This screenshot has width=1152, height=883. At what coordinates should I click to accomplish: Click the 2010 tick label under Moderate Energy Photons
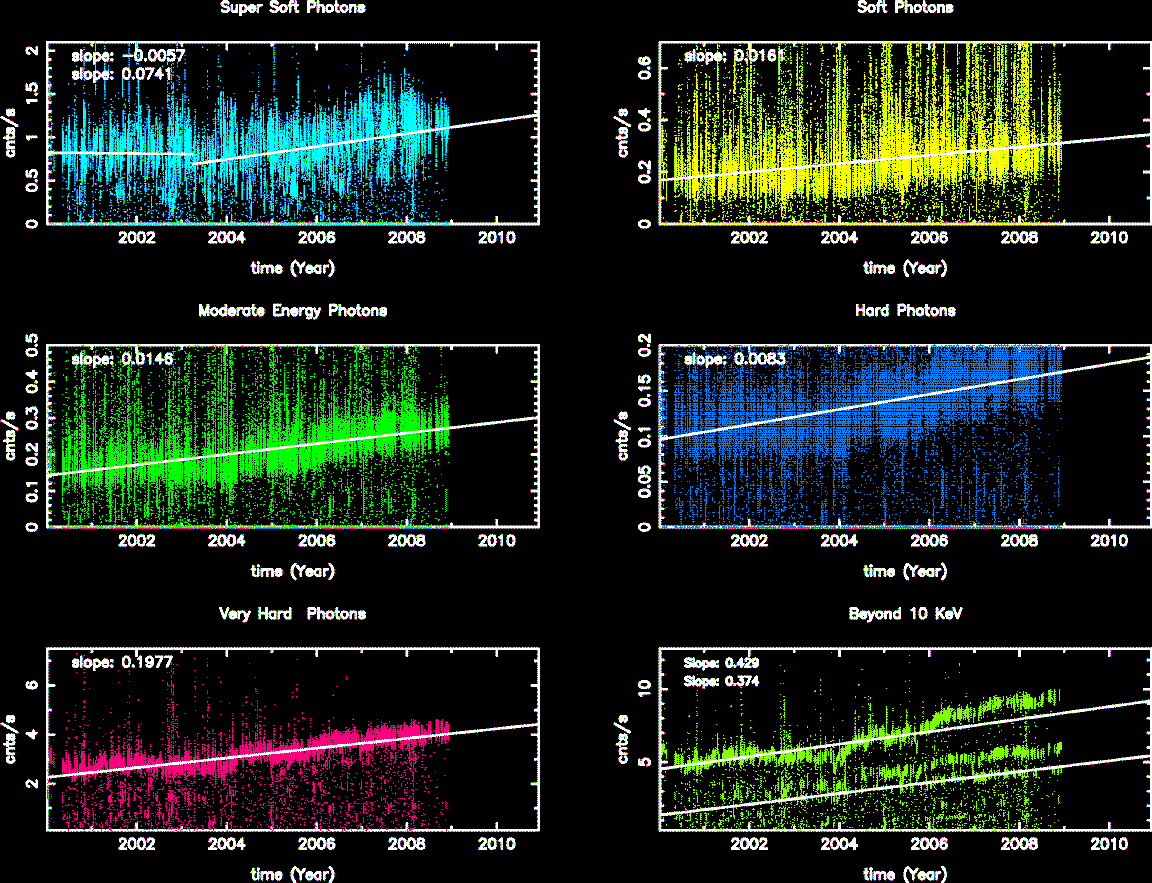click(496, 542)
